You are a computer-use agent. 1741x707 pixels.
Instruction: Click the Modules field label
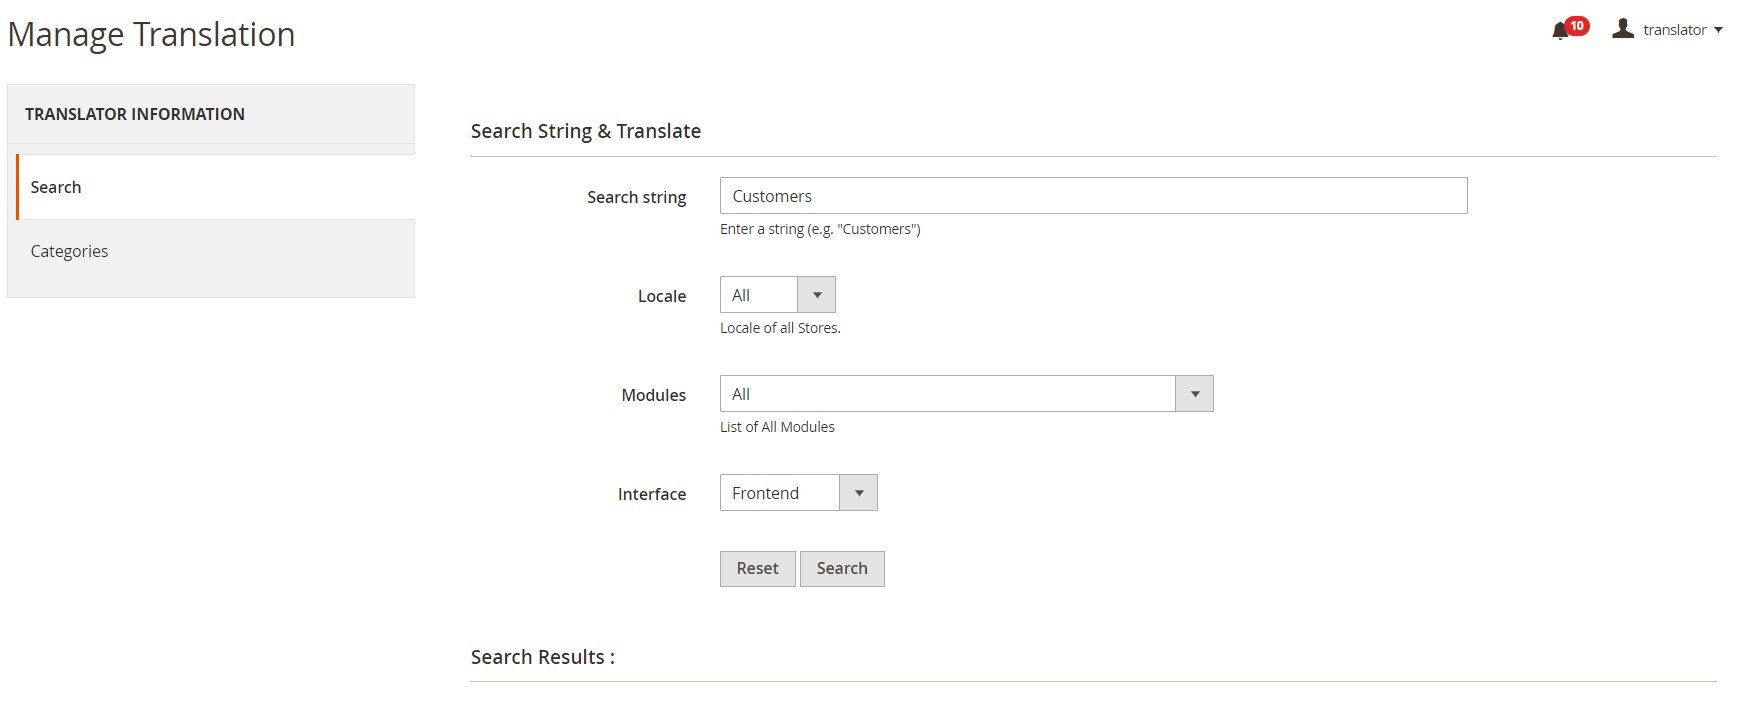(x=654, y=396)
